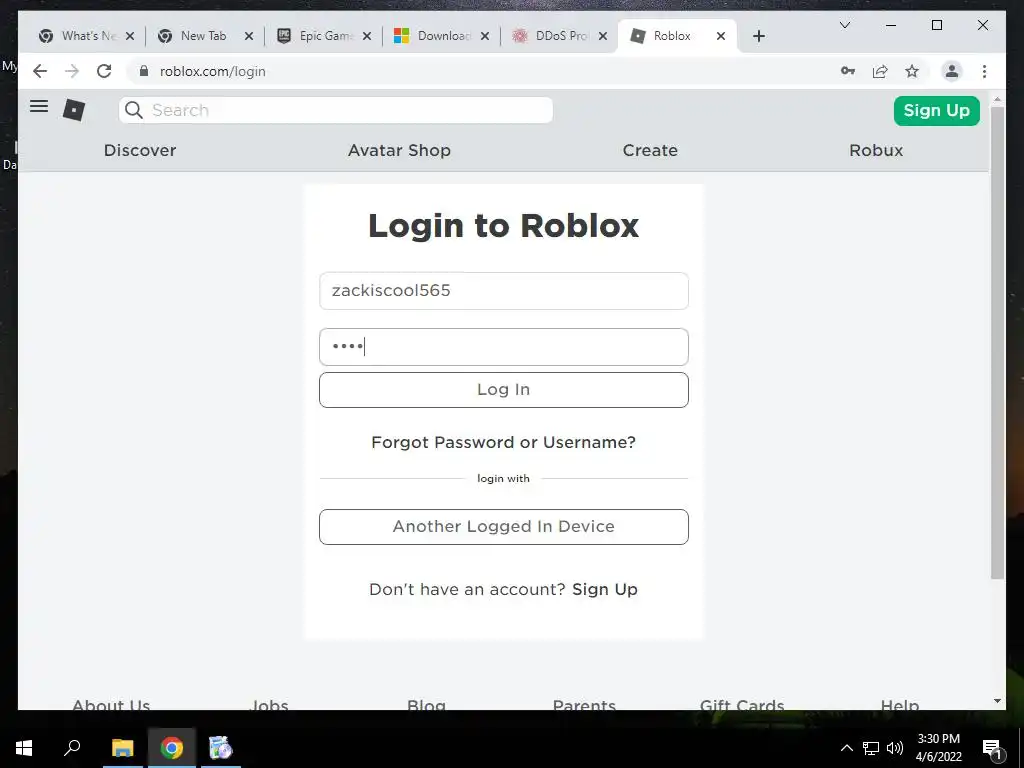Viewport: 1024px width, 768px height.
Task: Open the notification center icon
Action: (993, 749)
